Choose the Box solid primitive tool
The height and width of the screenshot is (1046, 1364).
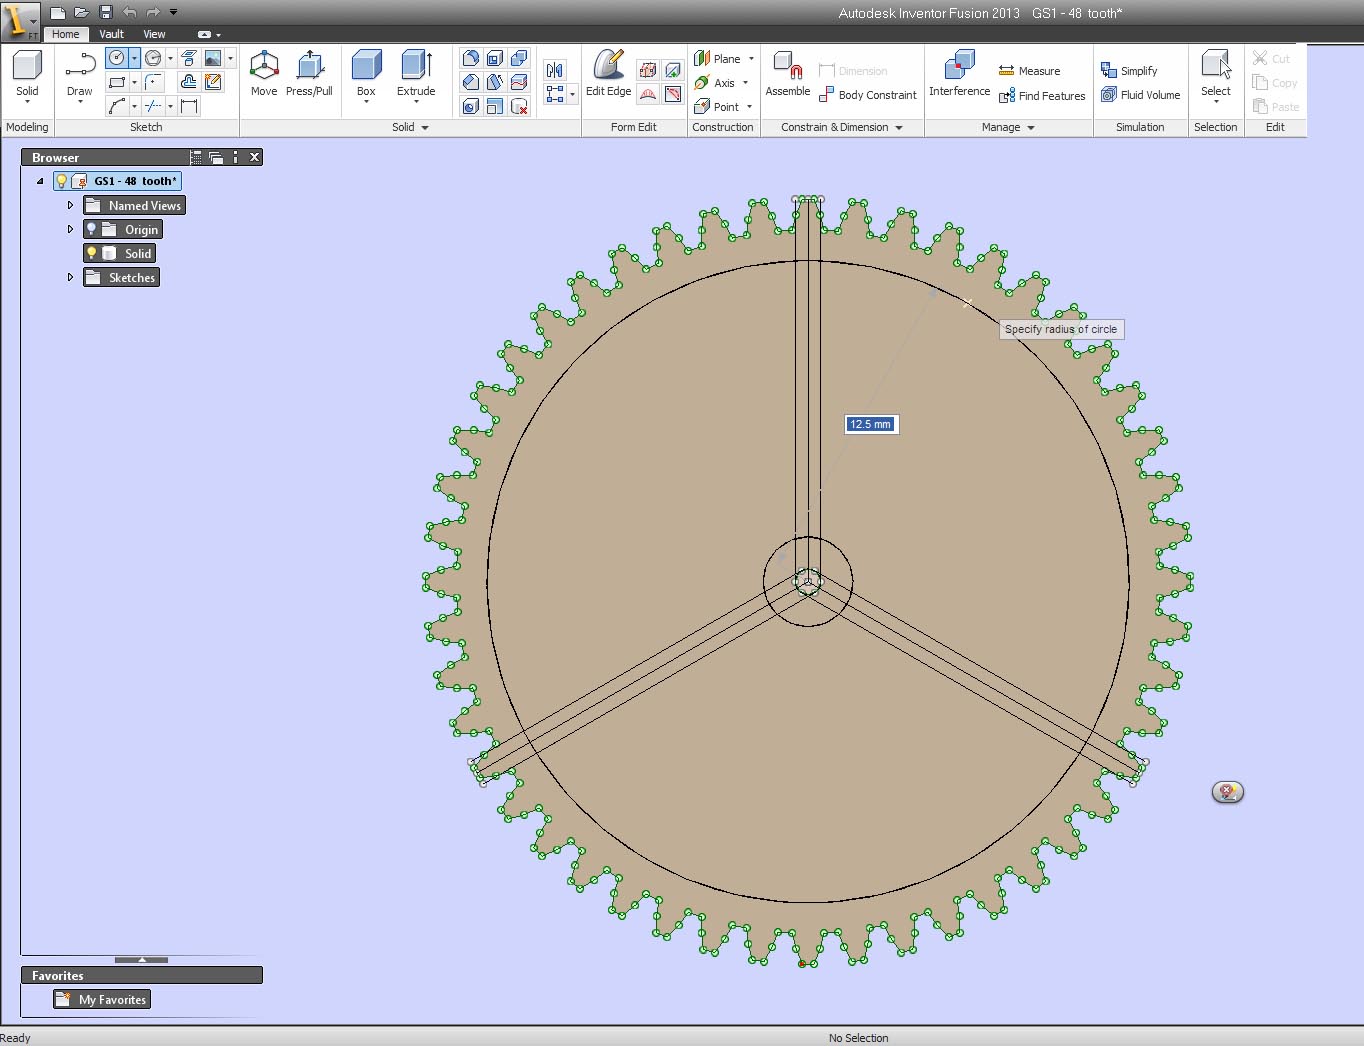(x=366, y=76)
